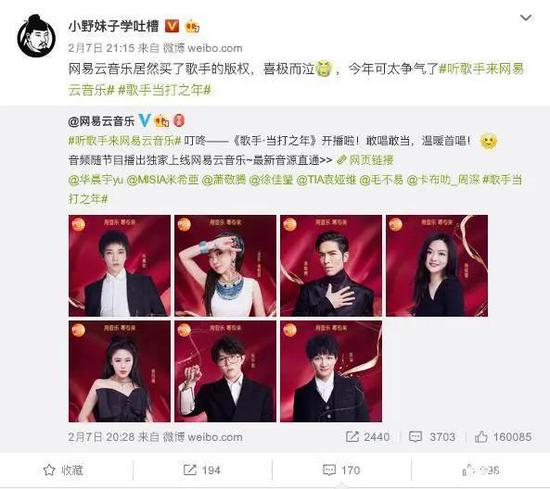Image resolution: width=550 pixels, height=489 pixels.
Task: Open the @毛不易 mention
Action: point(382,180)
